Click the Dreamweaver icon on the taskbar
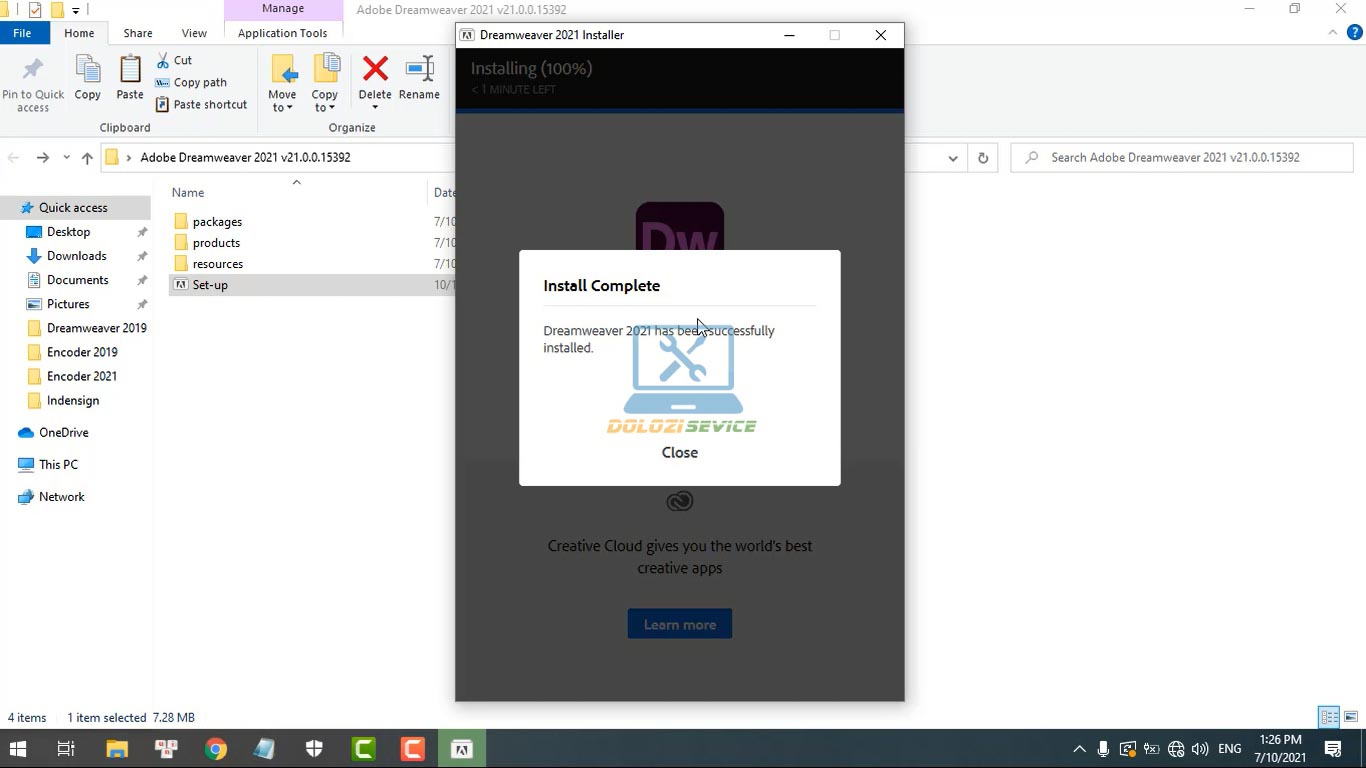This screenshot has width=1366, height=768. [461, 747]
